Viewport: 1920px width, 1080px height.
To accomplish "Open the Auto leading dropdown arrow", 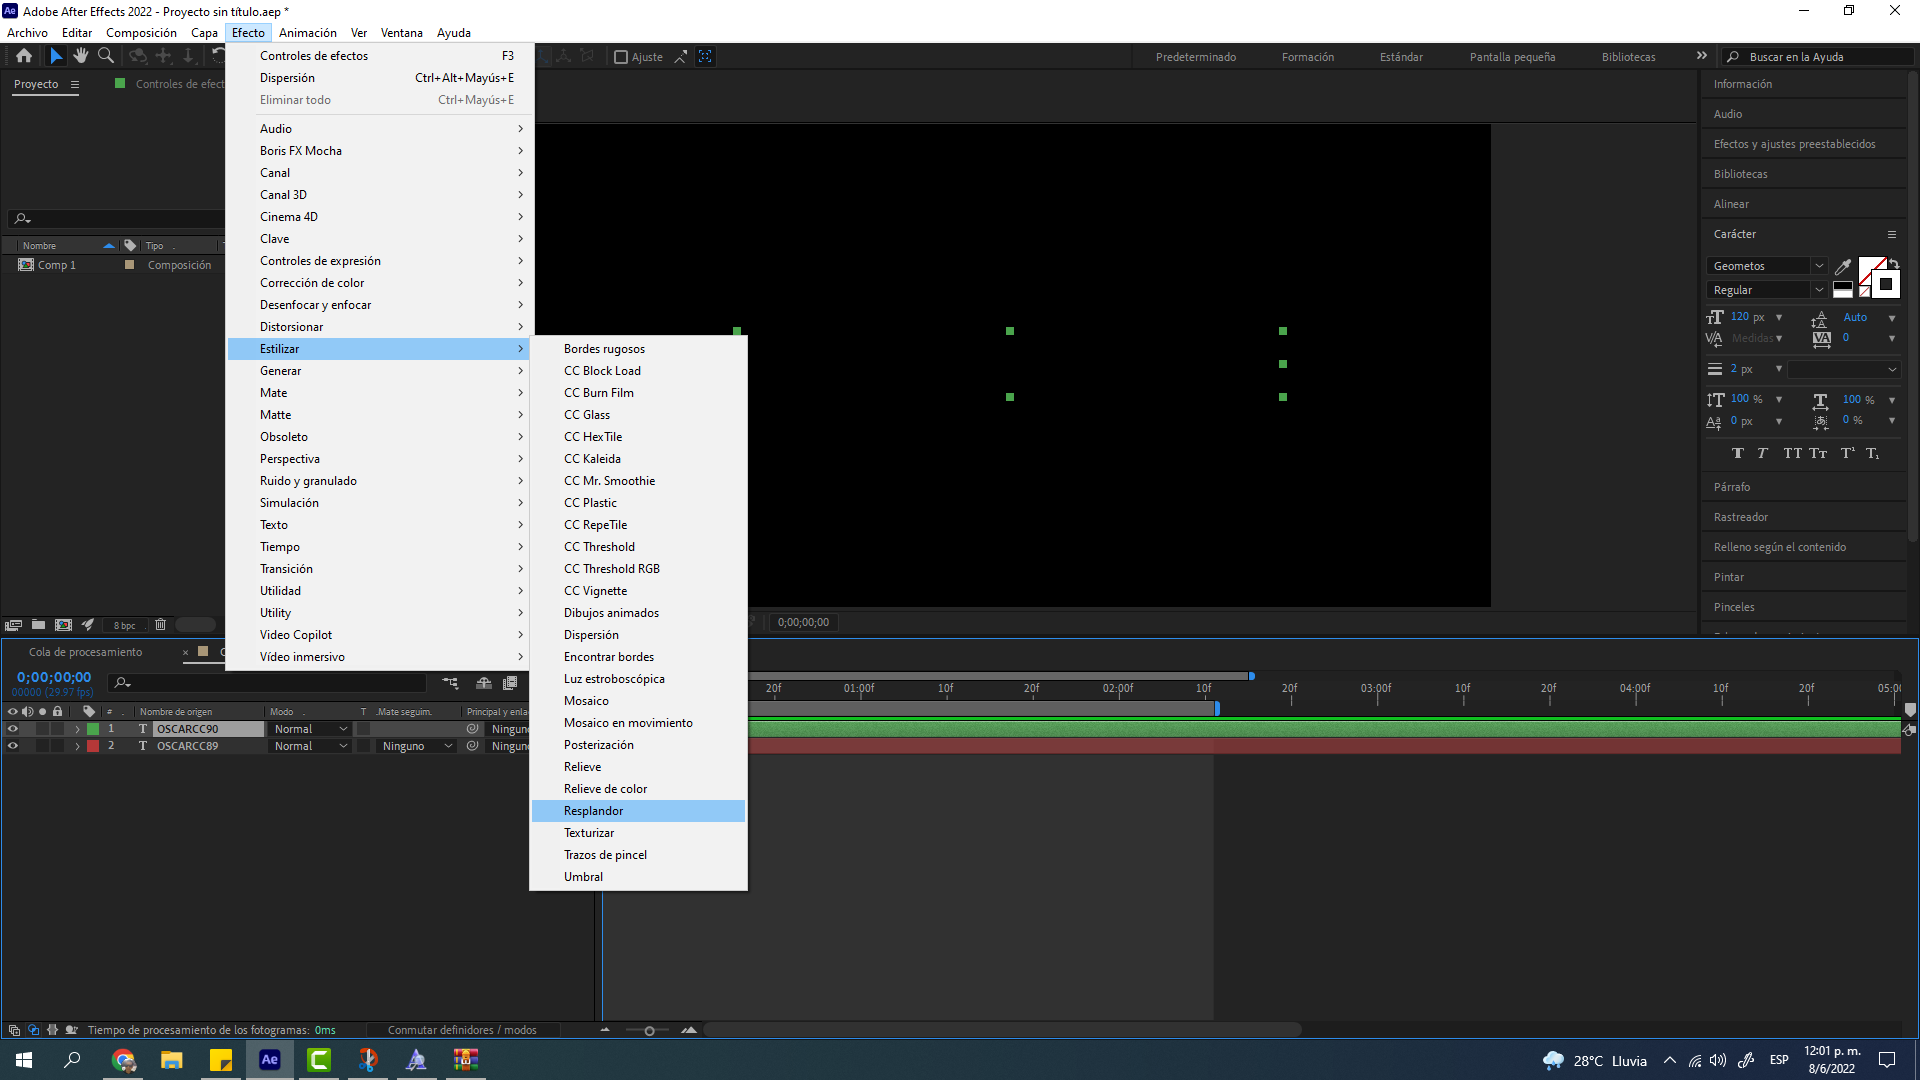I will (x=1892, y=318).
